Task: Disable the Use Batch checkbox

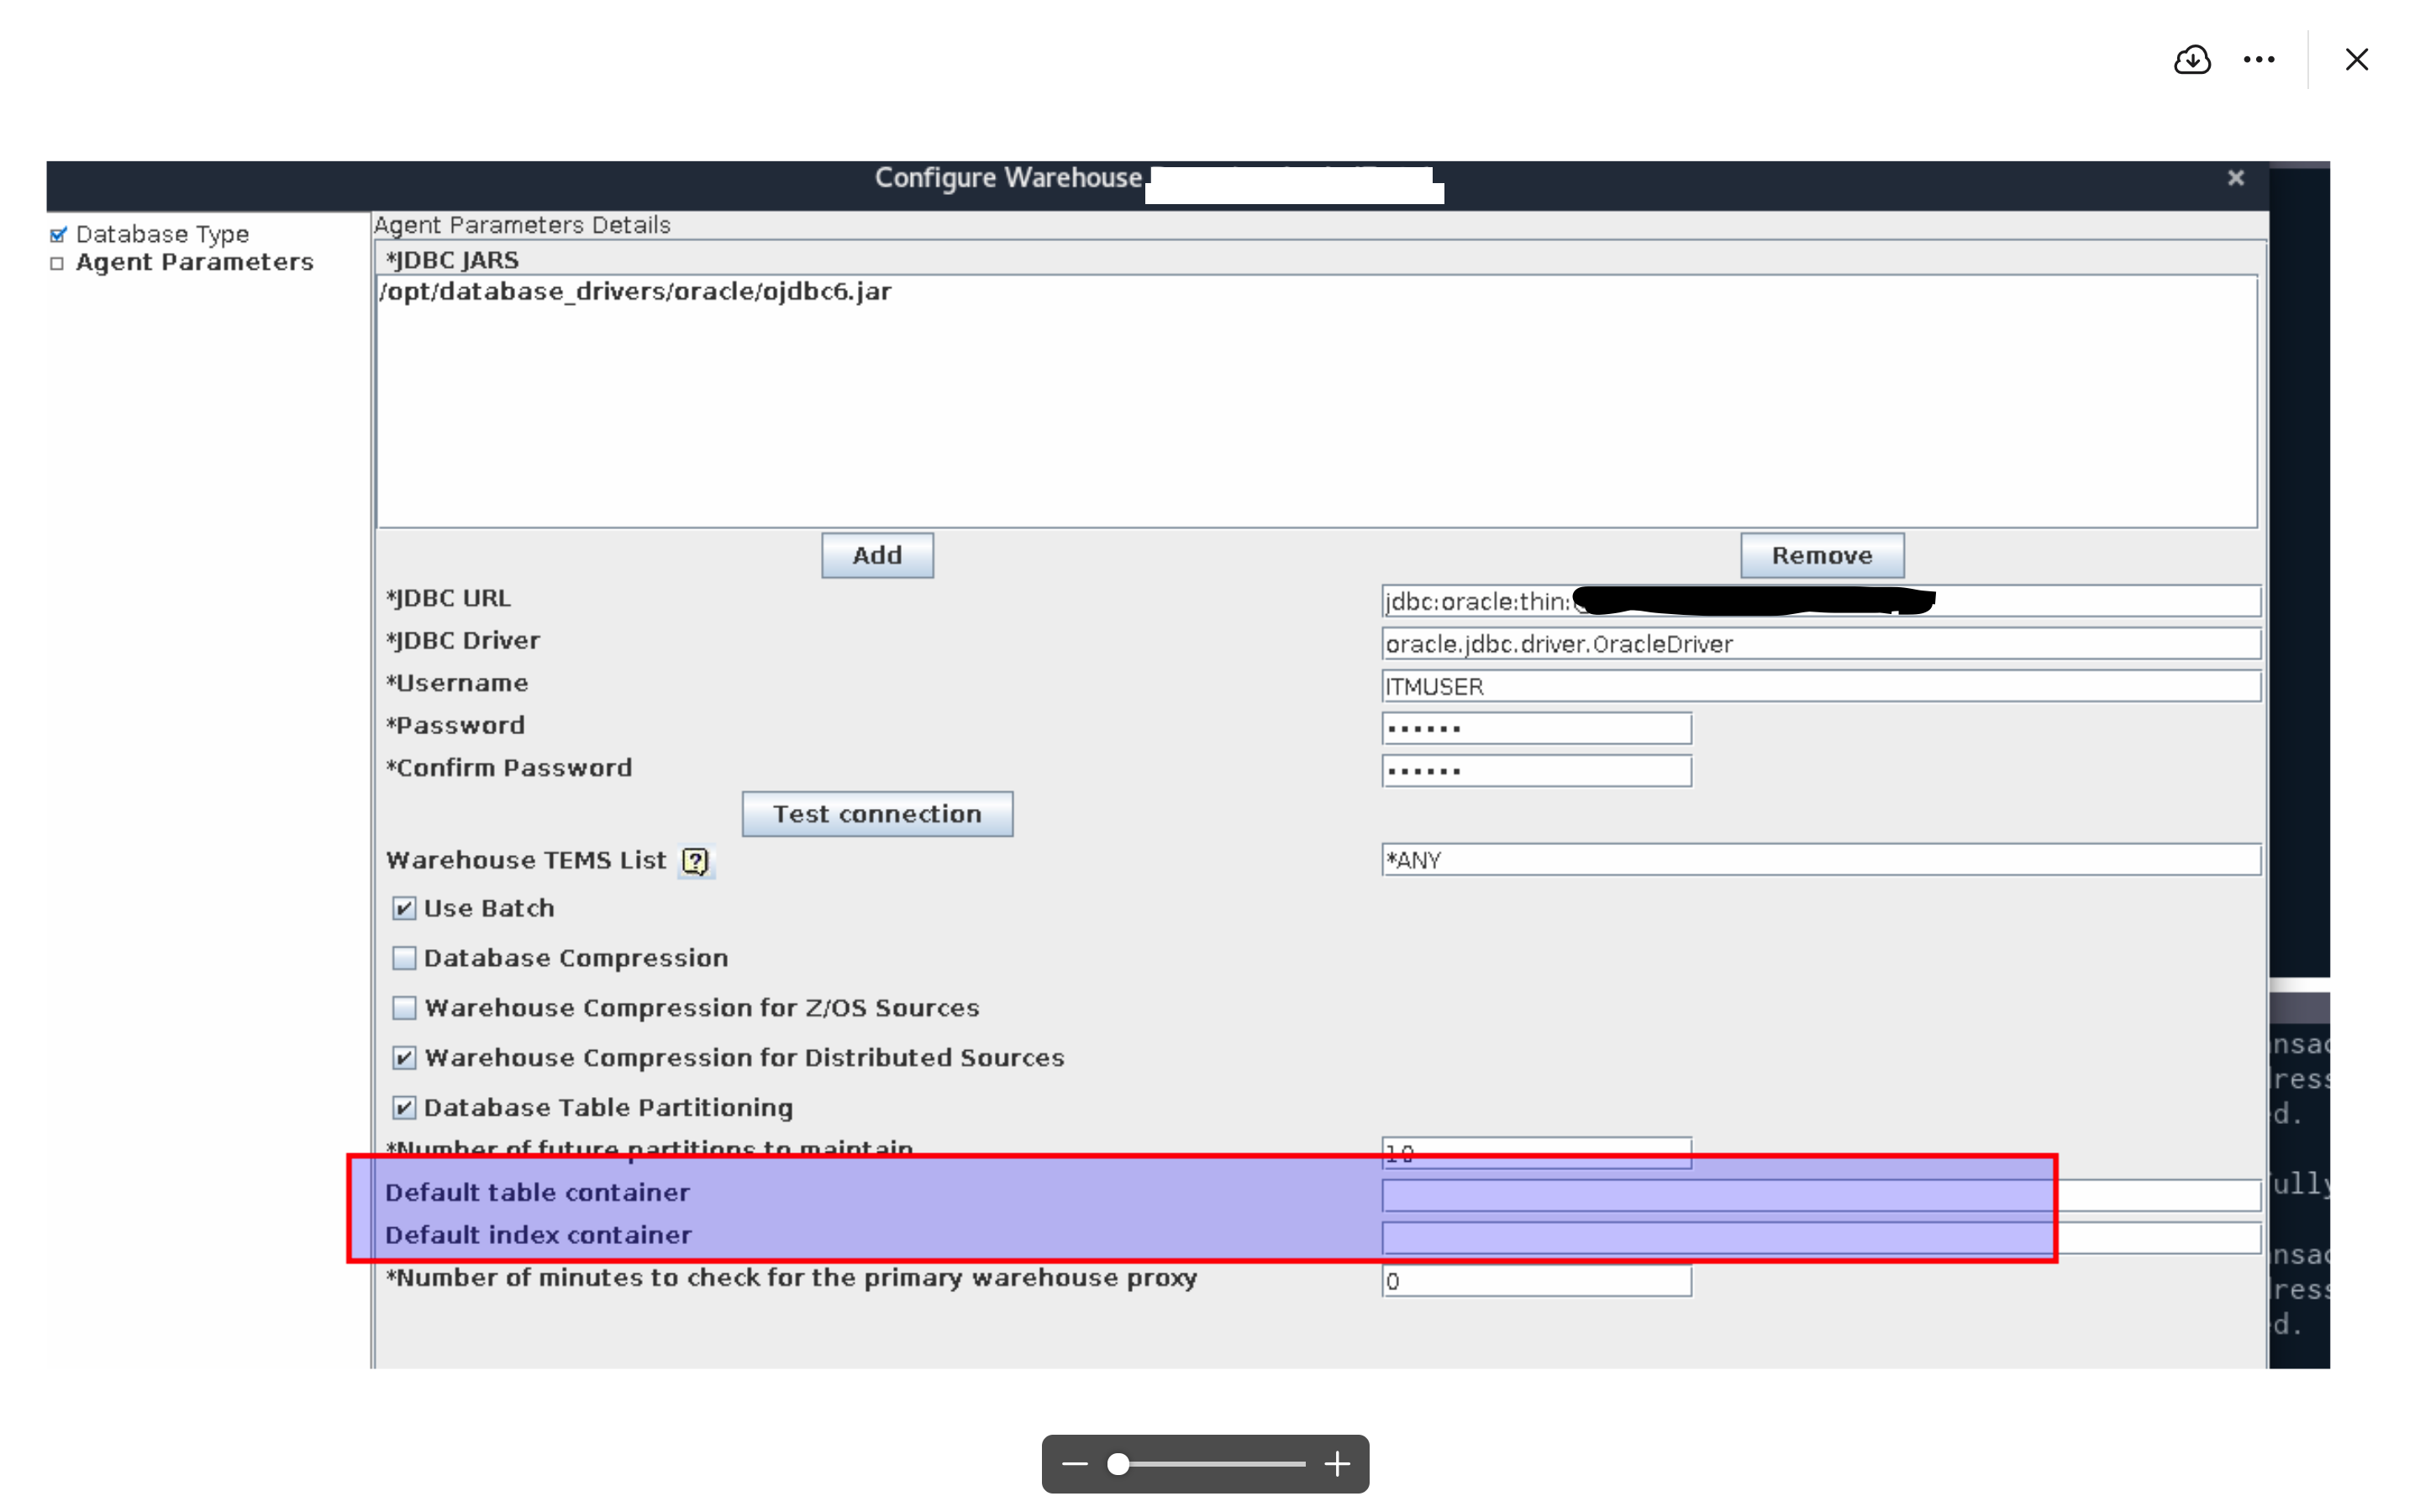Action: [403, 908]
